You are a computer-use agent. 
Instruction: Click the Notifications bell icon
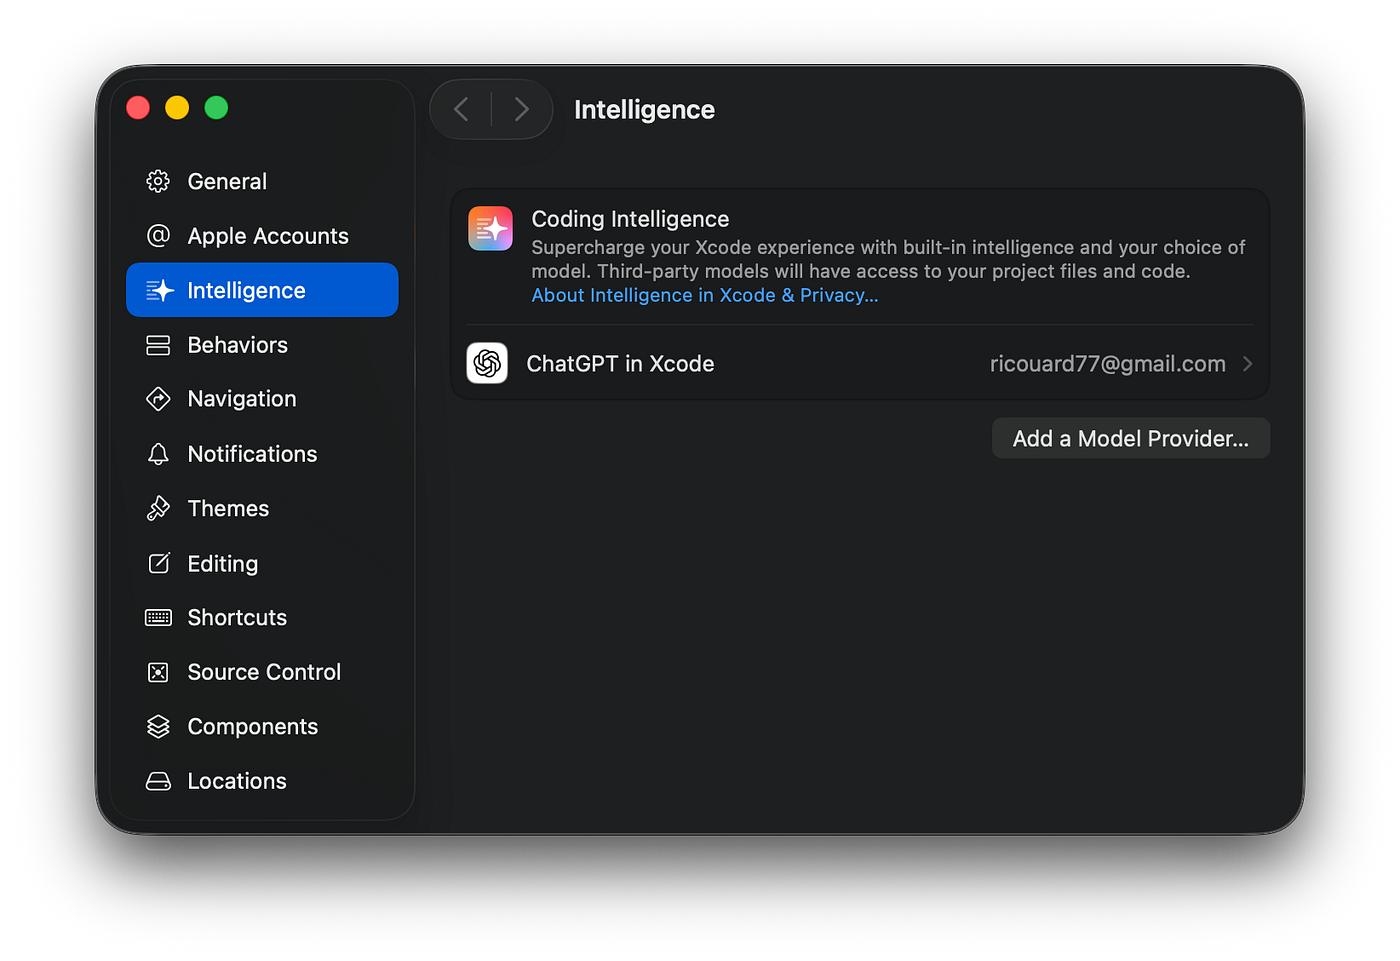click(x=158, y=454)
